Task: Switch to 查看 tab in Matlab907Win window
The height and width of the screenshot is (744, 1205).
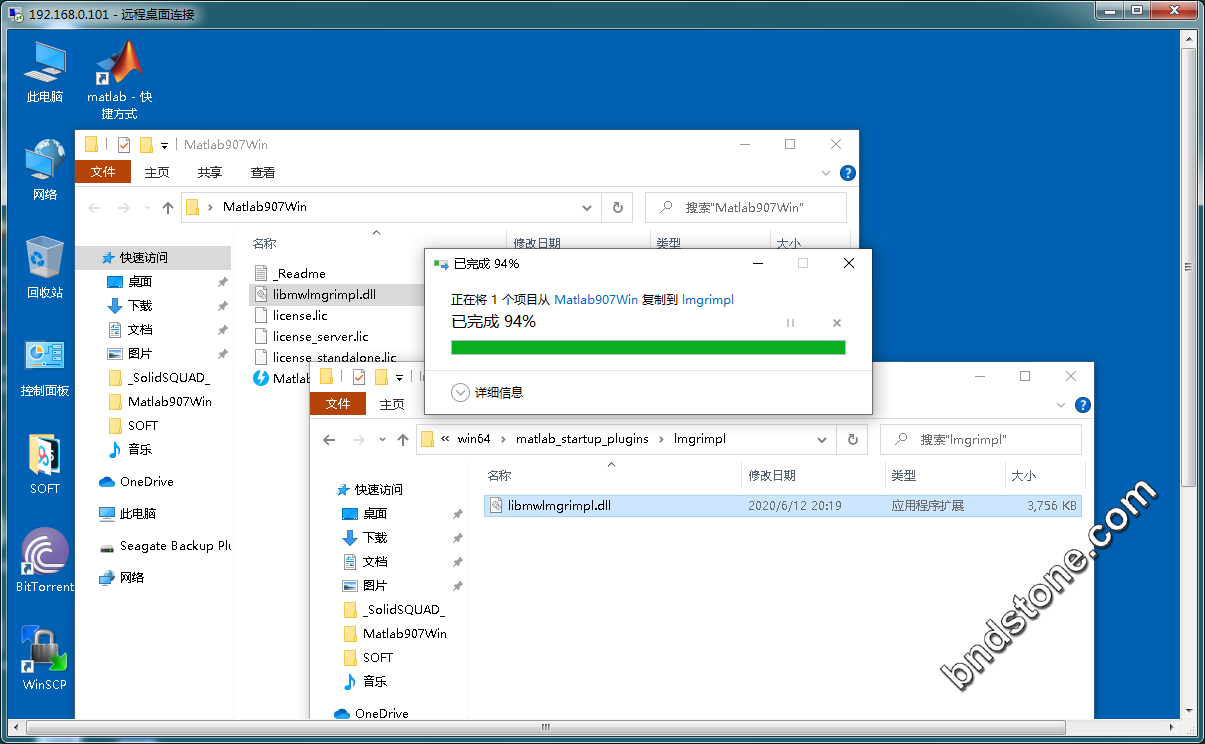Action: click(x=263, y=172)
